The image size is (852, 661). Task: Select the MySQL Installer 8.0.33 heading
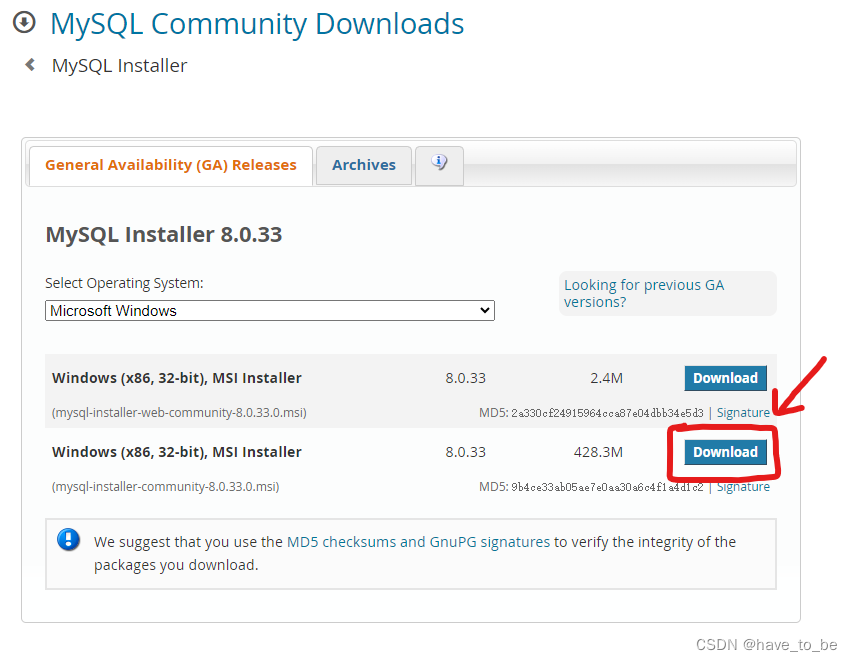164,234
